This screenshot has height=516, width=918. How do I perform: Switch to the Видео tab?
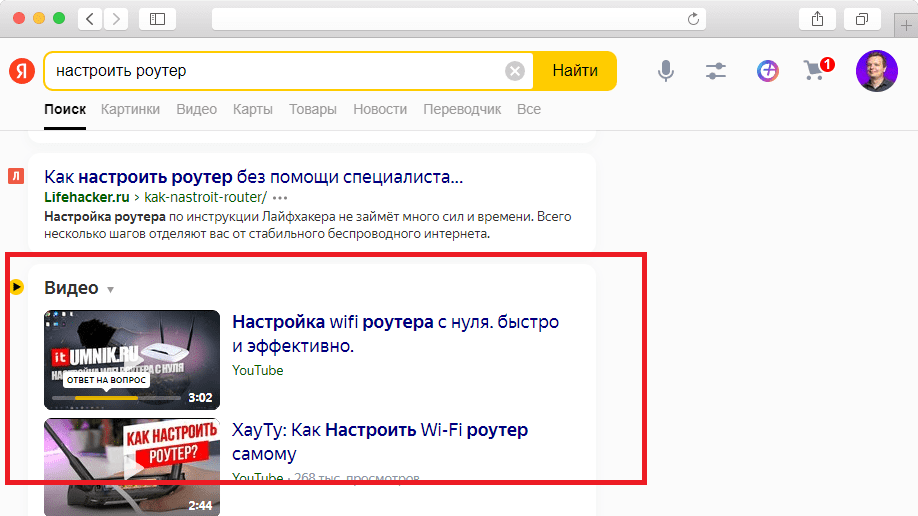197,110
